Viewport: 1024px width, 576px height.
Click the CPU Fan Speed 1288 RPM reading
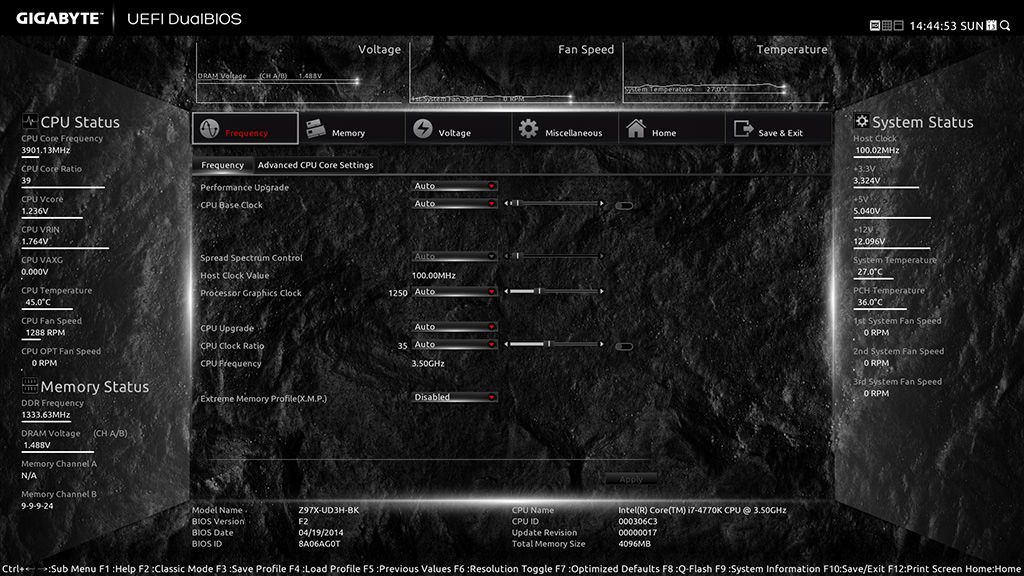[x=45, y=332]
